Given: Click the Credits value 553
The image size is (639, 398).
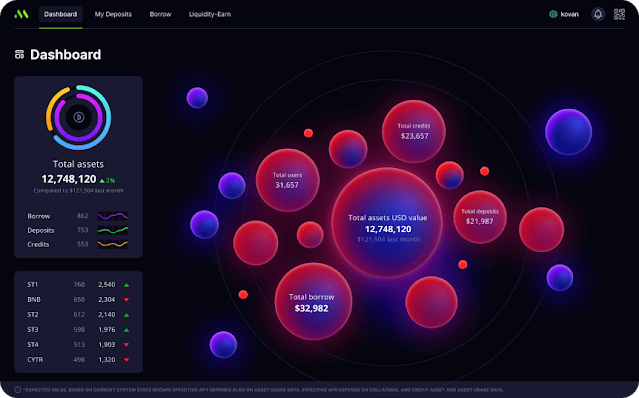Looking at the screenshot, I should [x=82, y=244].
